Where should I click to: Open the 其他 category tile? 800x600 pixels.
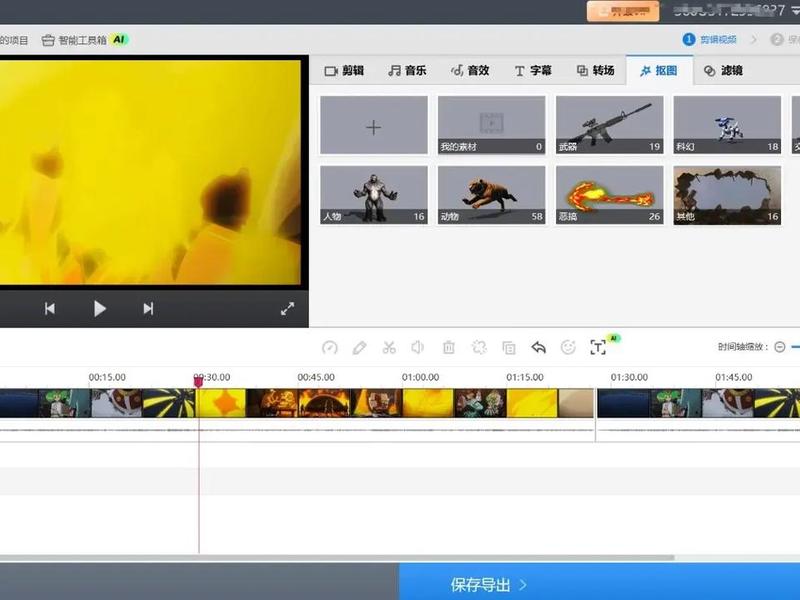[727, 195]
